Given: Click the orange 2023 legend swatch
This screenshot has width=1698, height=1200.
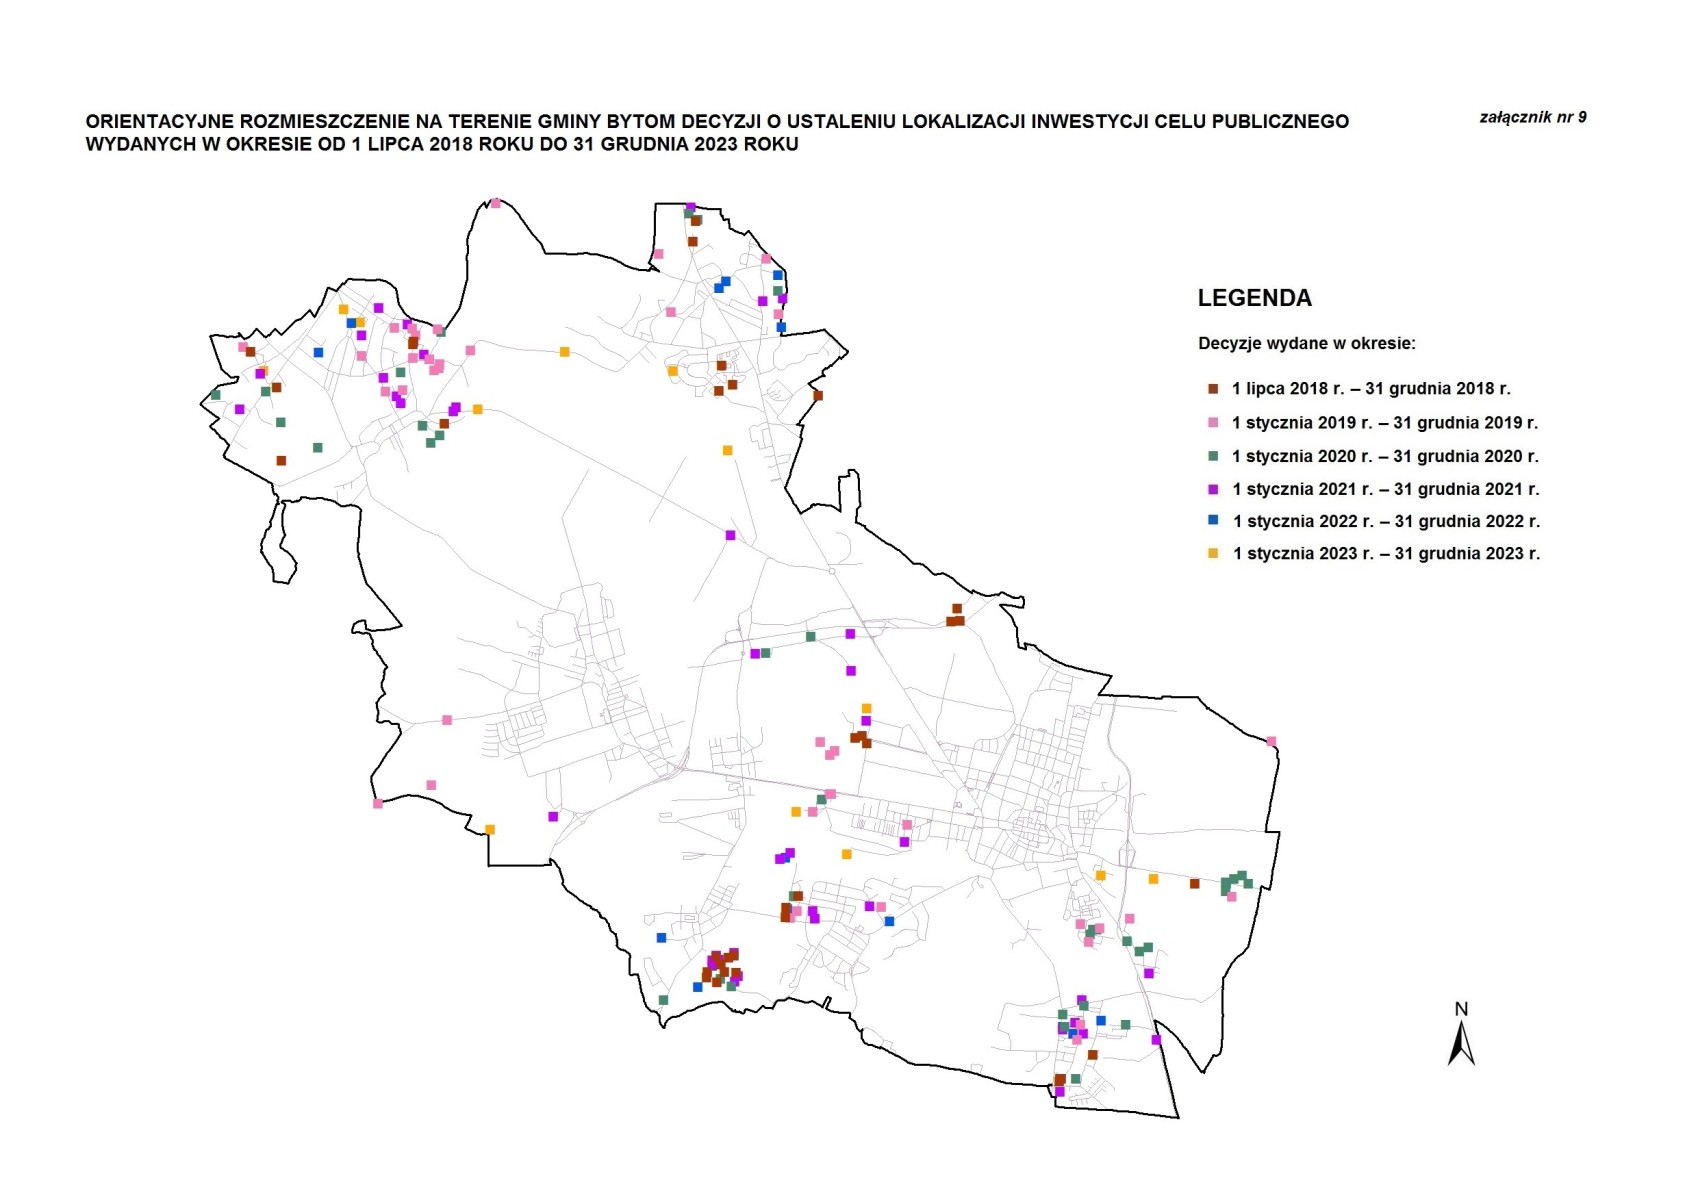Looking at the screenshot, I should tap(1213, 553).
